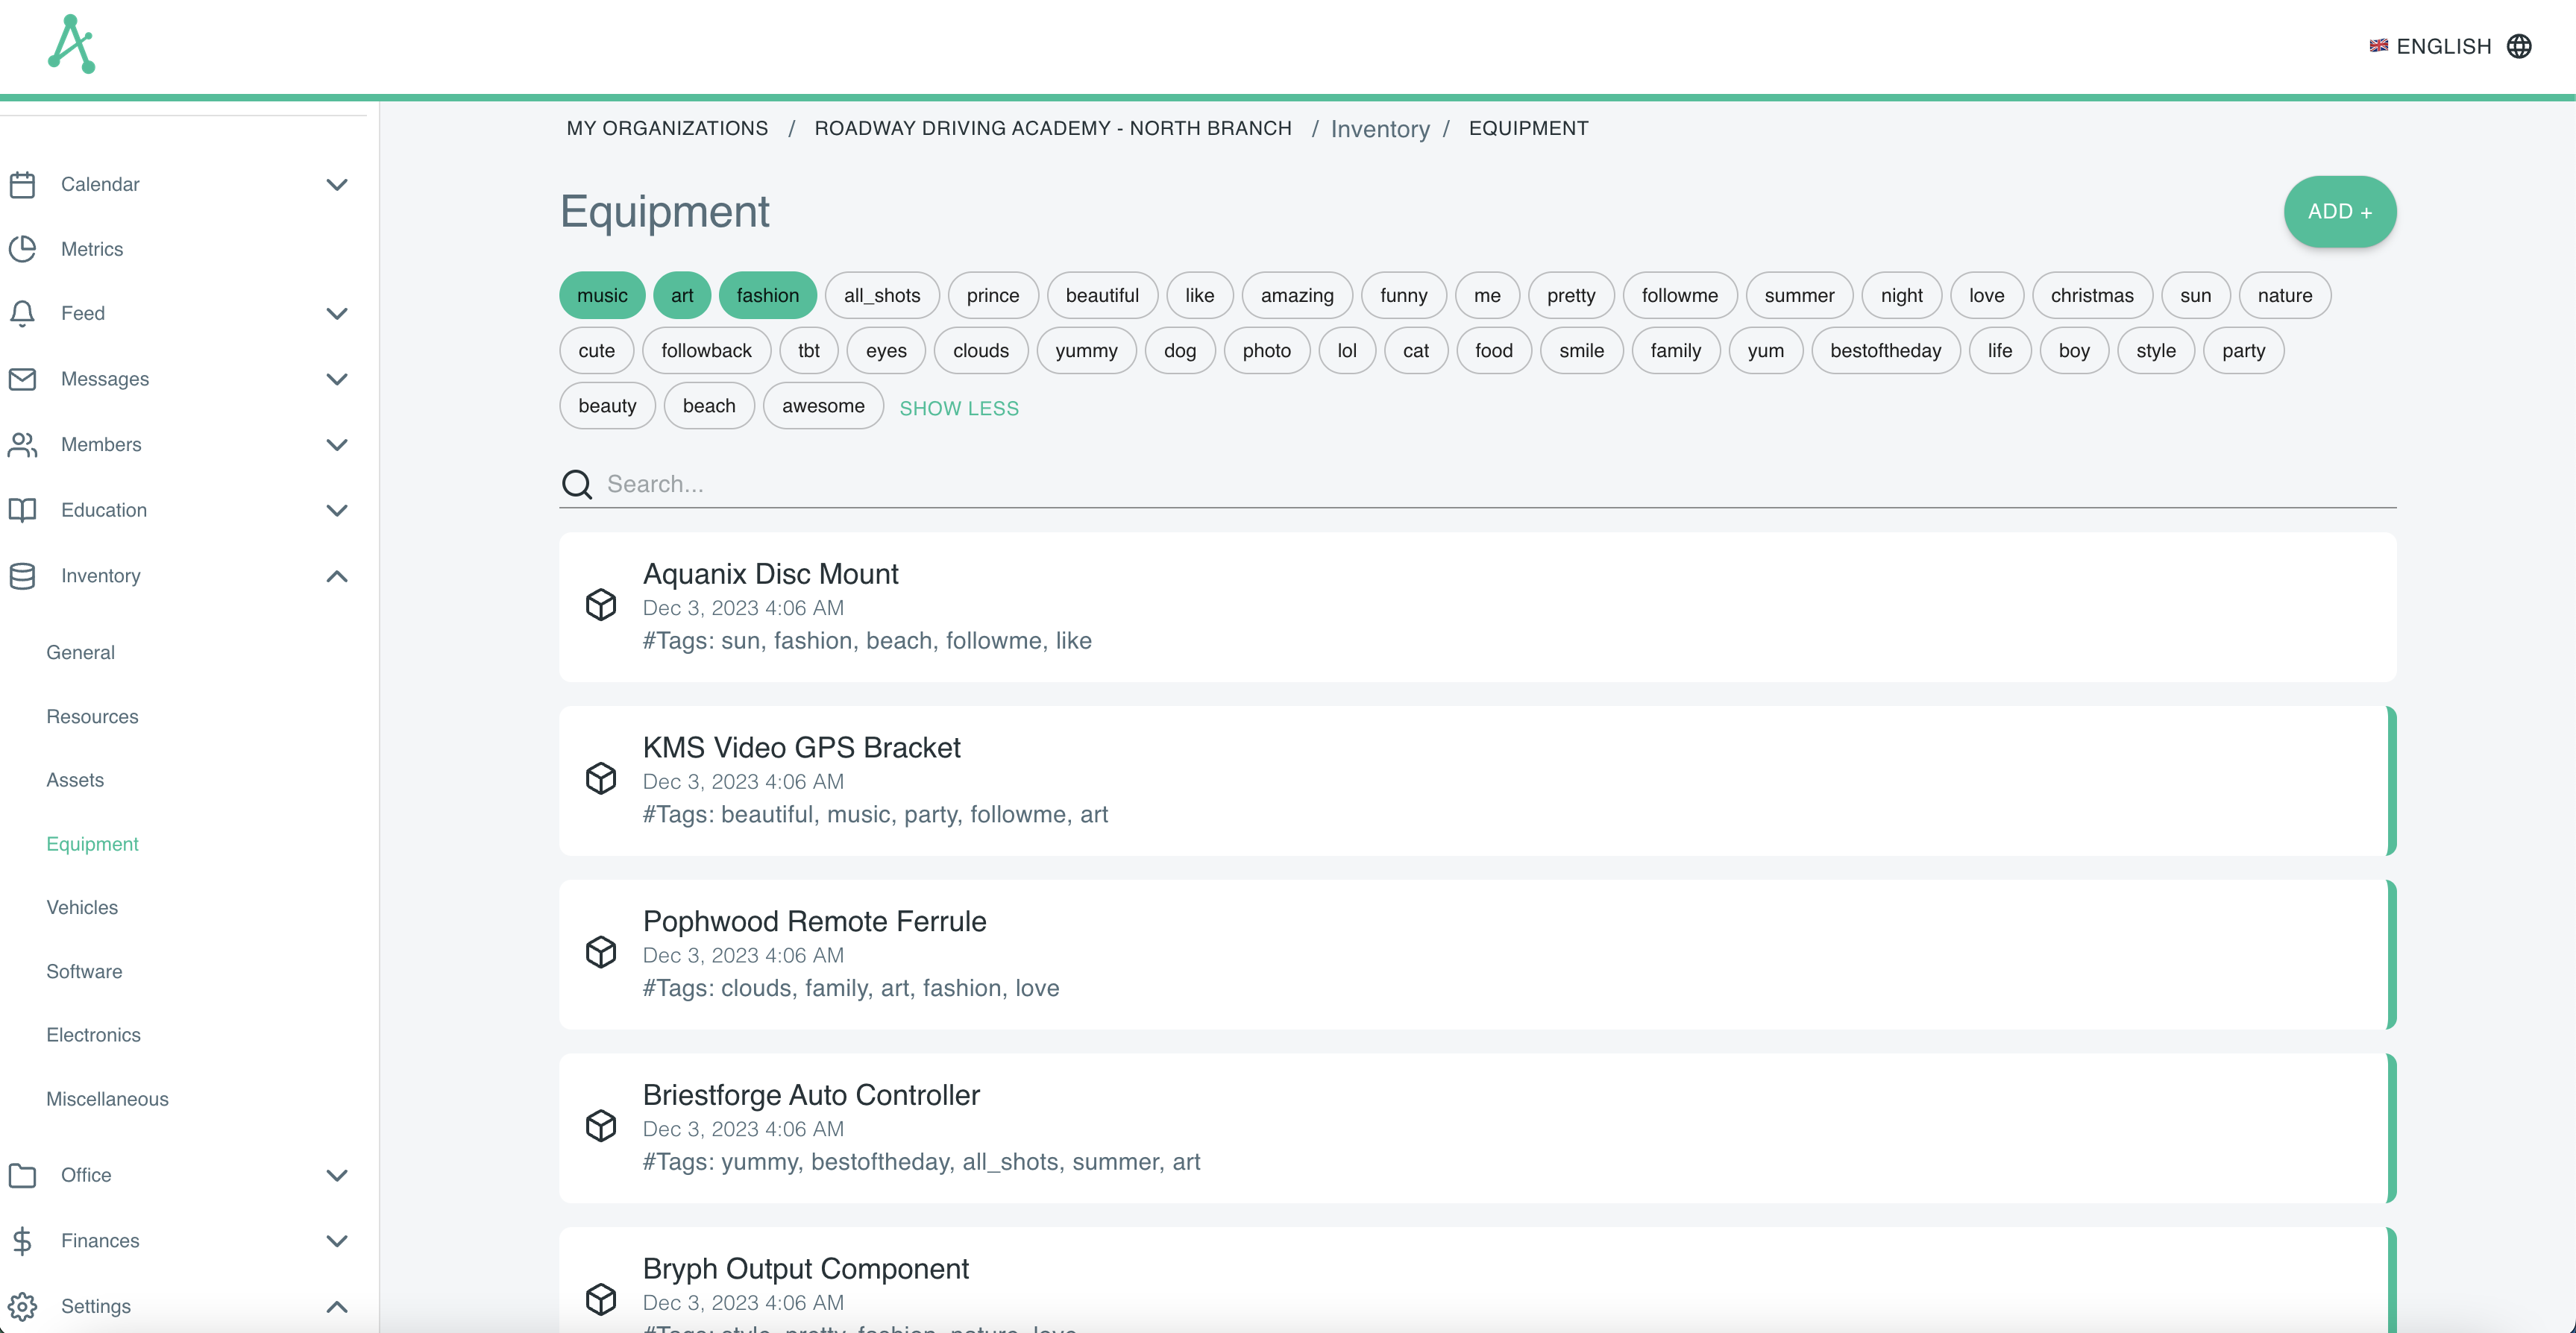Screen dimensions: 2576x1333
Task: Open the Vehicles inventory submenu item
Action: tap(82, 907)
